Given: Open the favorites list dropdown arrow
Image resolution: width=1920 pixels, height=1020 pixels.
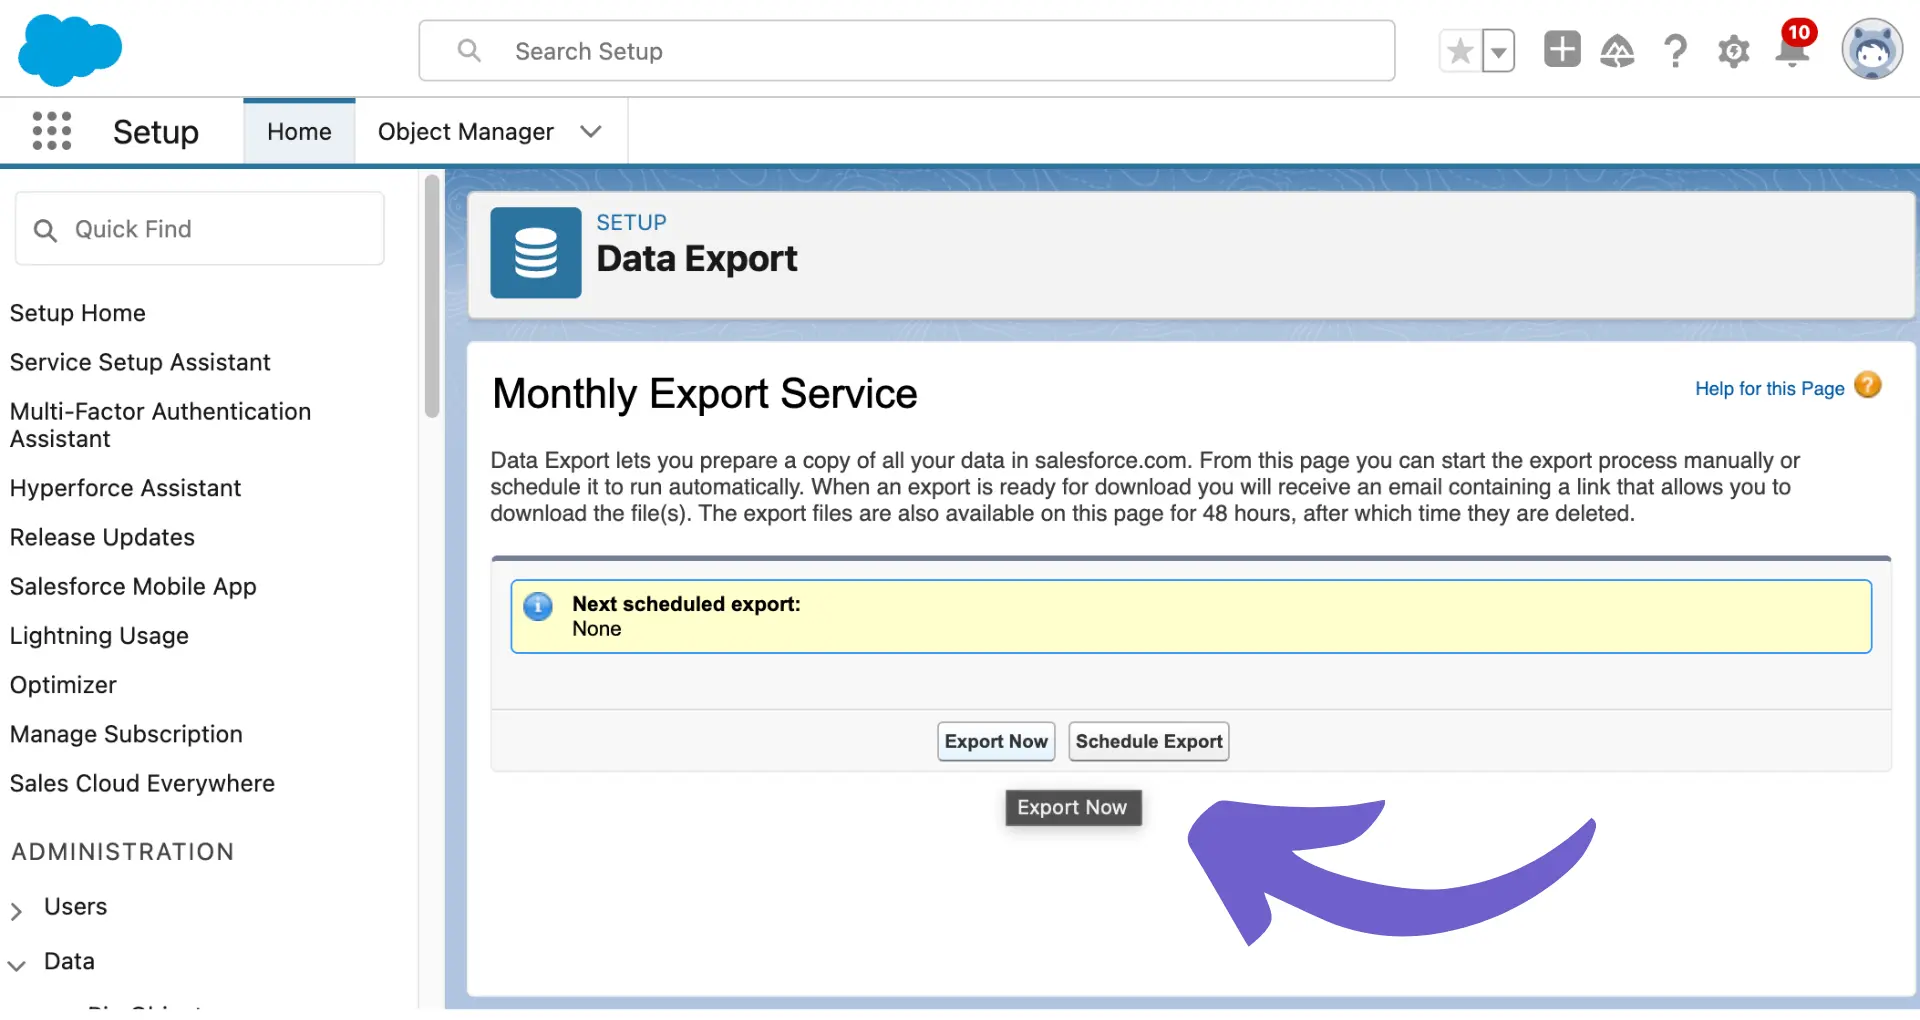Looking at the screenshot, I should pyautogui.click(x=1498, y=51).
